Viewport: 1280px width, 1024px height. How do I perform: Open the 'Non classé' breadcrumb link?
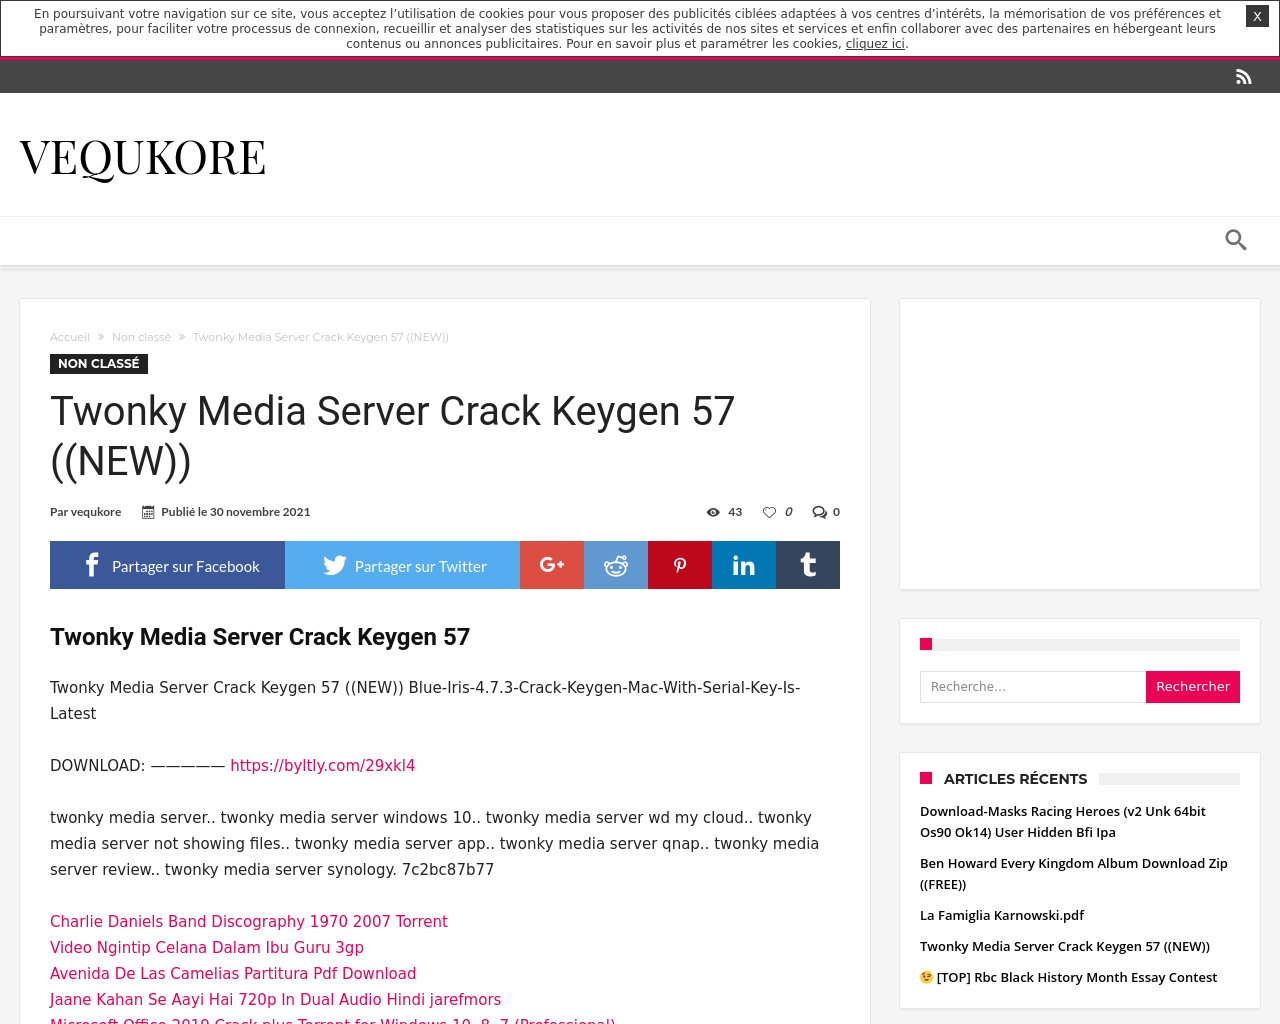pyautogui.click(x=141, y=337)
